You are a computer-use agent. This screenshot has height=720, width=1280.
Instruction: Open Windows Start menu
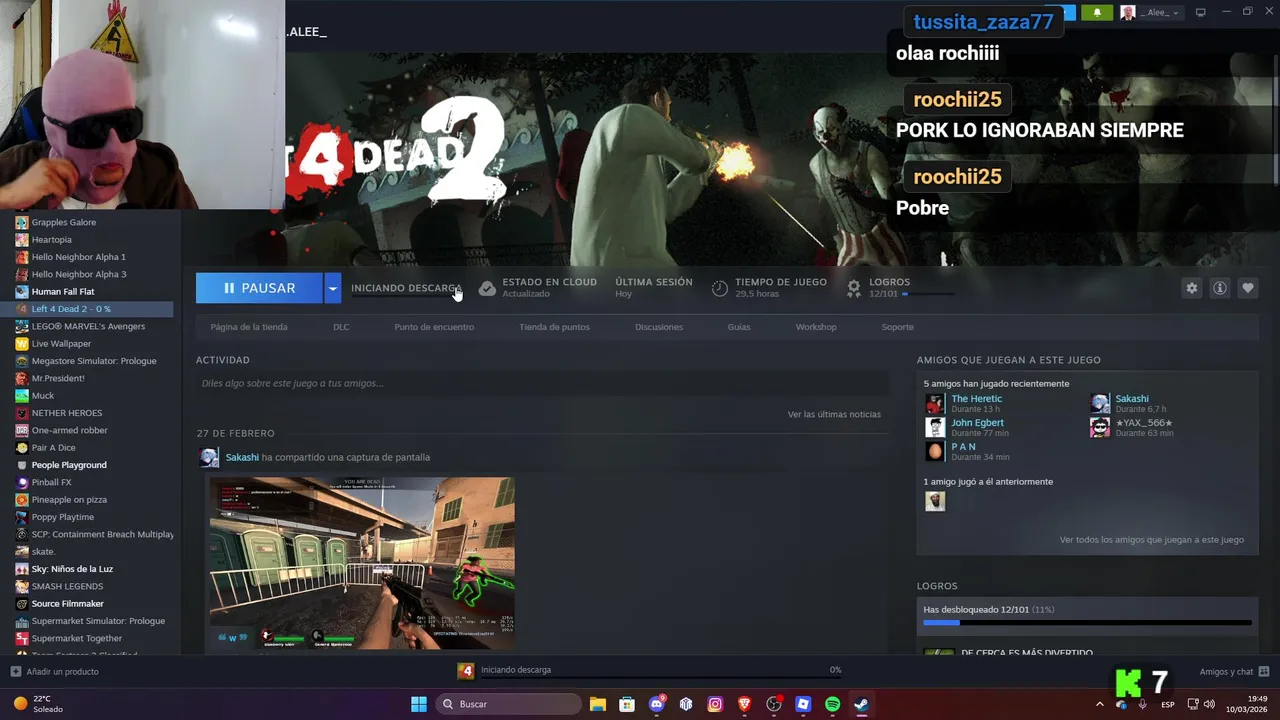pyautogui.click(x=419, y=704)
